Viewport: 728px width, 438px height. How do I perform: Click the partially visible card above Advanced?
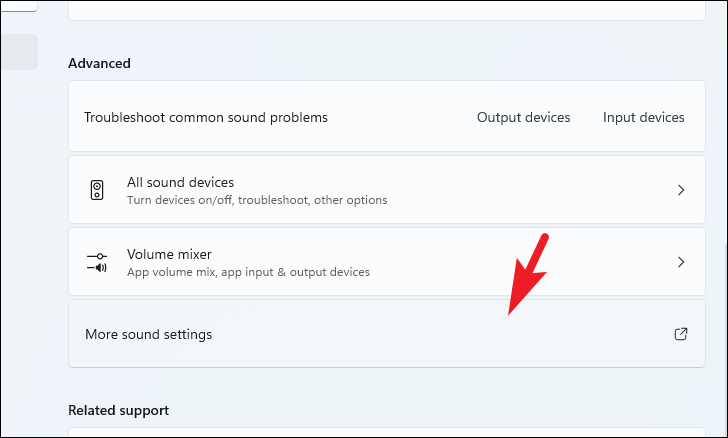387,10
